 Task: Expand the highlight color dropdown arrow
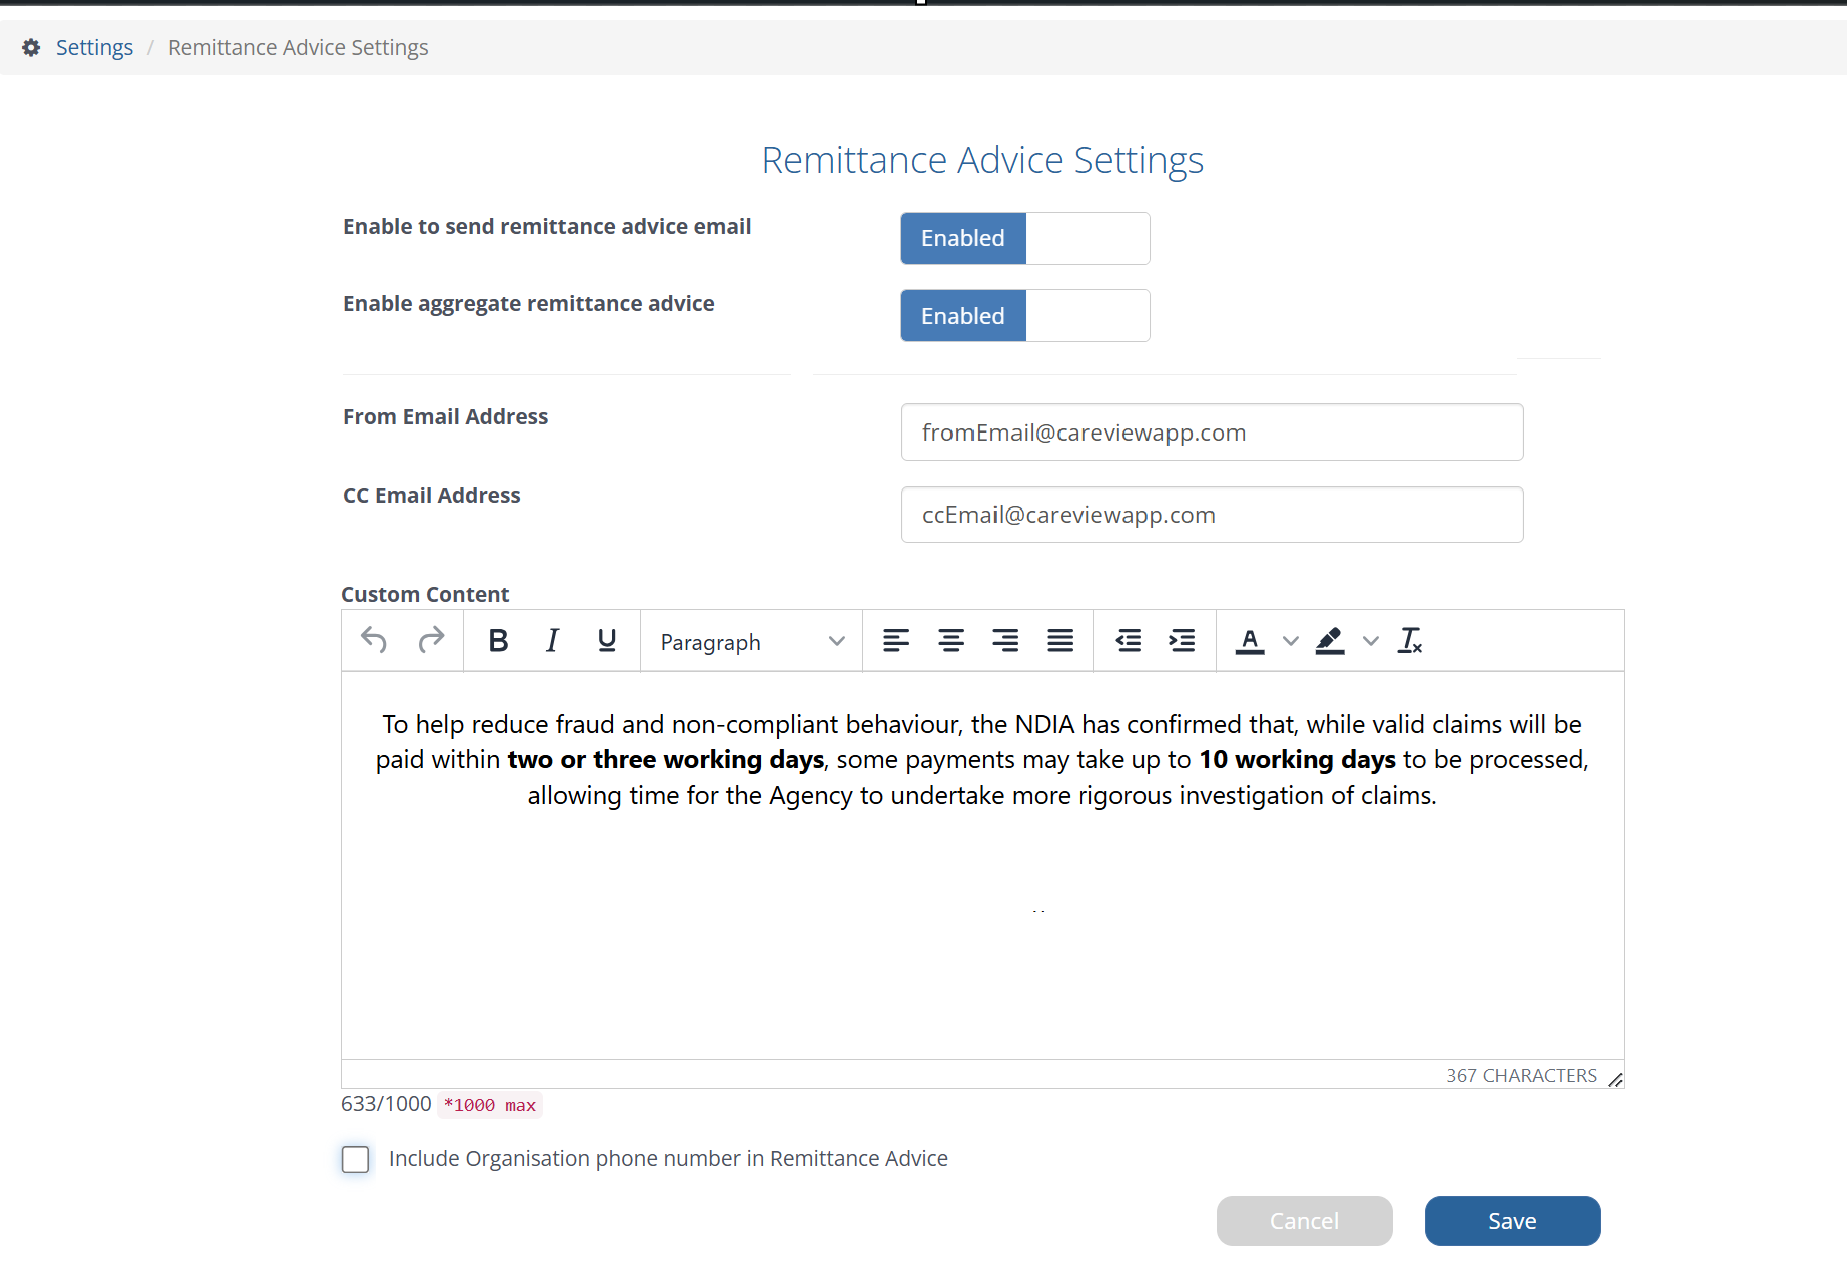[1371, 641]
